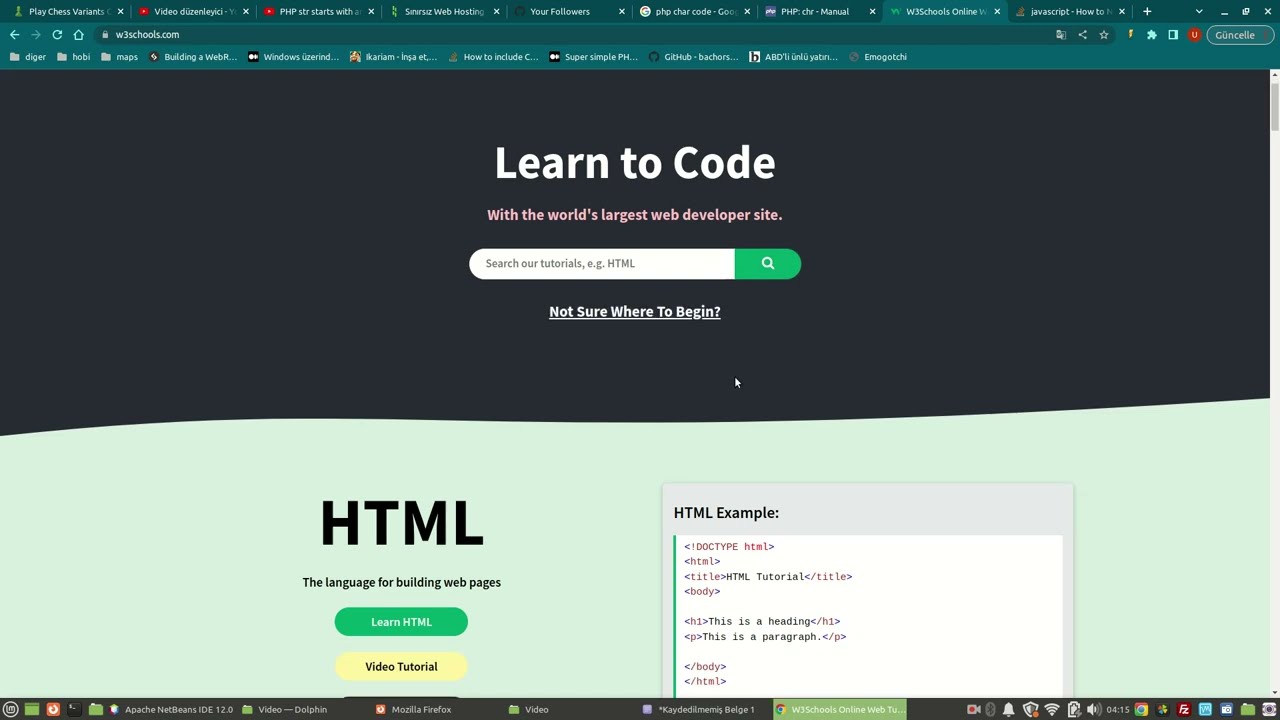Open the hobi bookmarks folder
This screenshot has height=720, width=1280.
(73, 57)
